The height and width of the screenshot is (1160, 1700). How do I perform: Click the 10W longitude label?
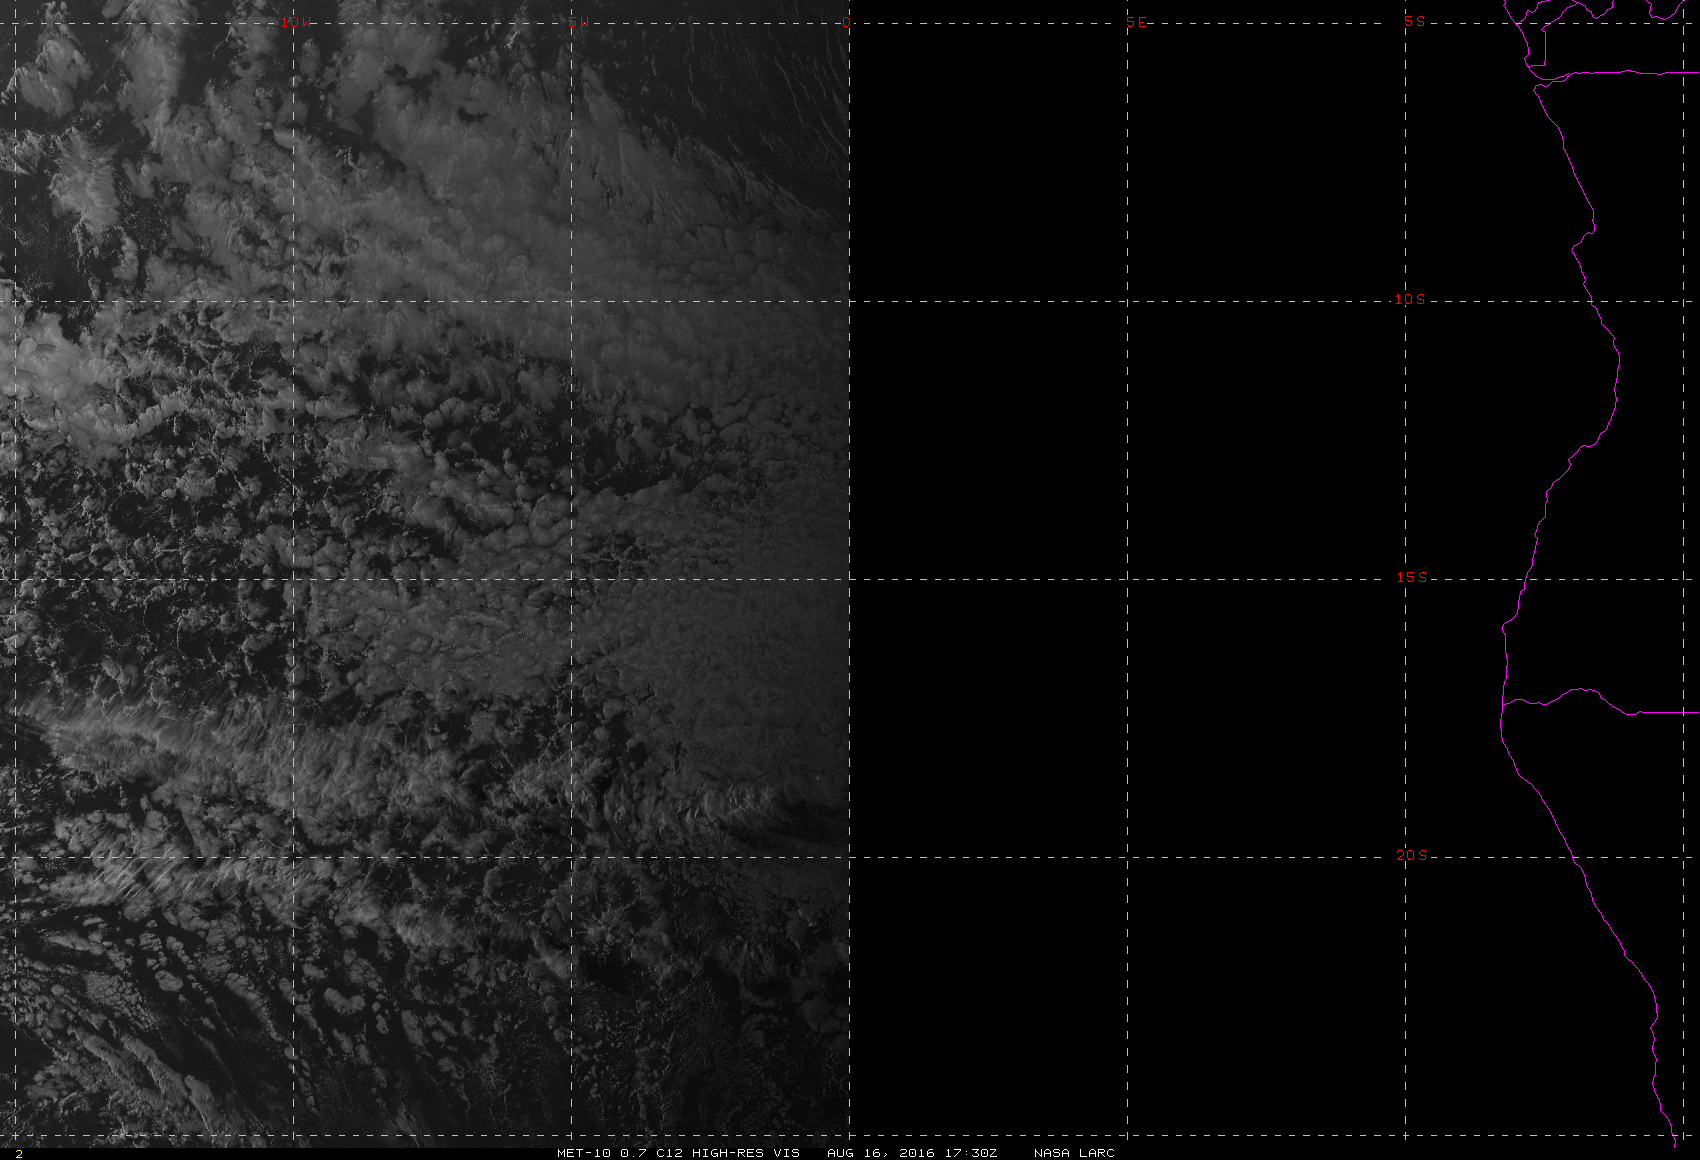tap(295, 22)
